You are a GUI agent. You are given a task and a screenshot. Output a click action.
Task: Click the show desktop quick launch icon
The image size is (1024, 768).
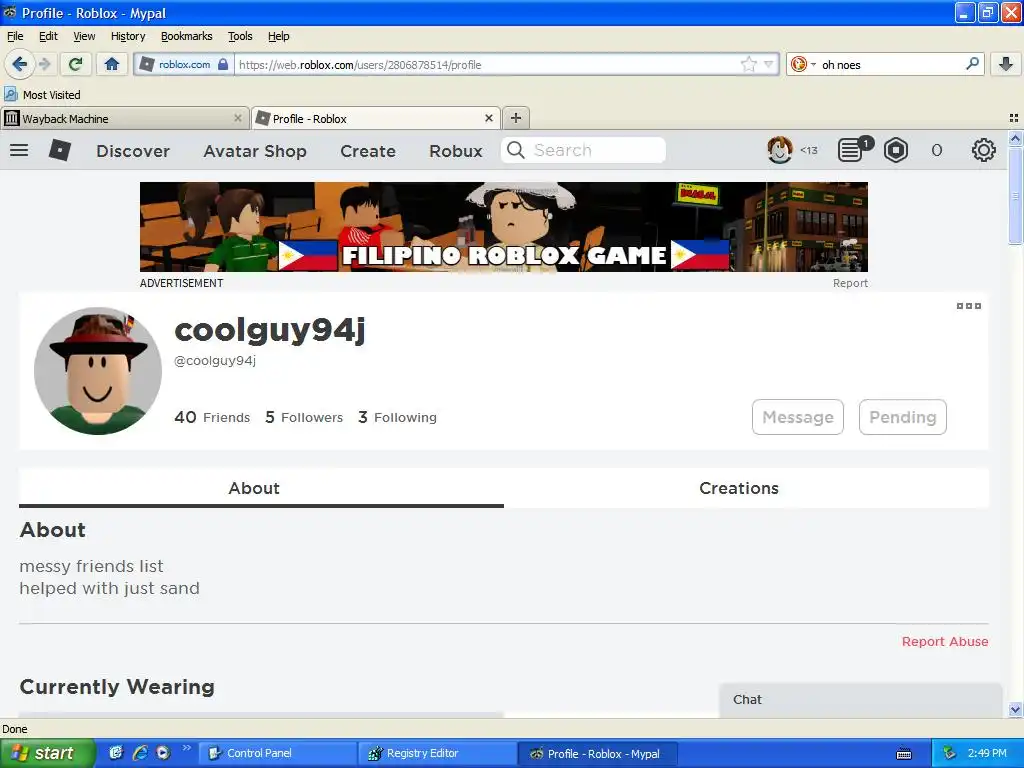click(x=116, y=753)
